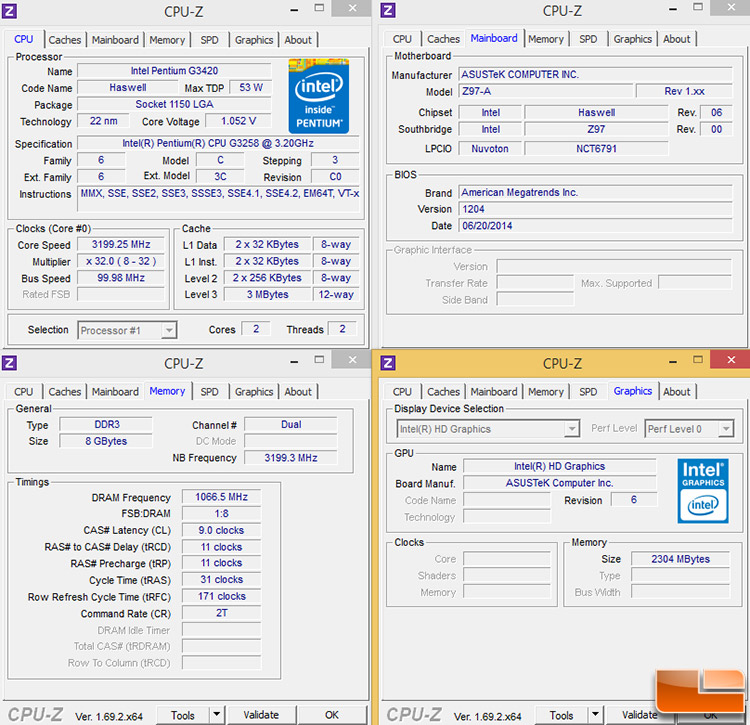This screenshot has height=725, width=750.
Task: Open the Processor #1 selection dropdown
Action: click(x=127, y=330)
